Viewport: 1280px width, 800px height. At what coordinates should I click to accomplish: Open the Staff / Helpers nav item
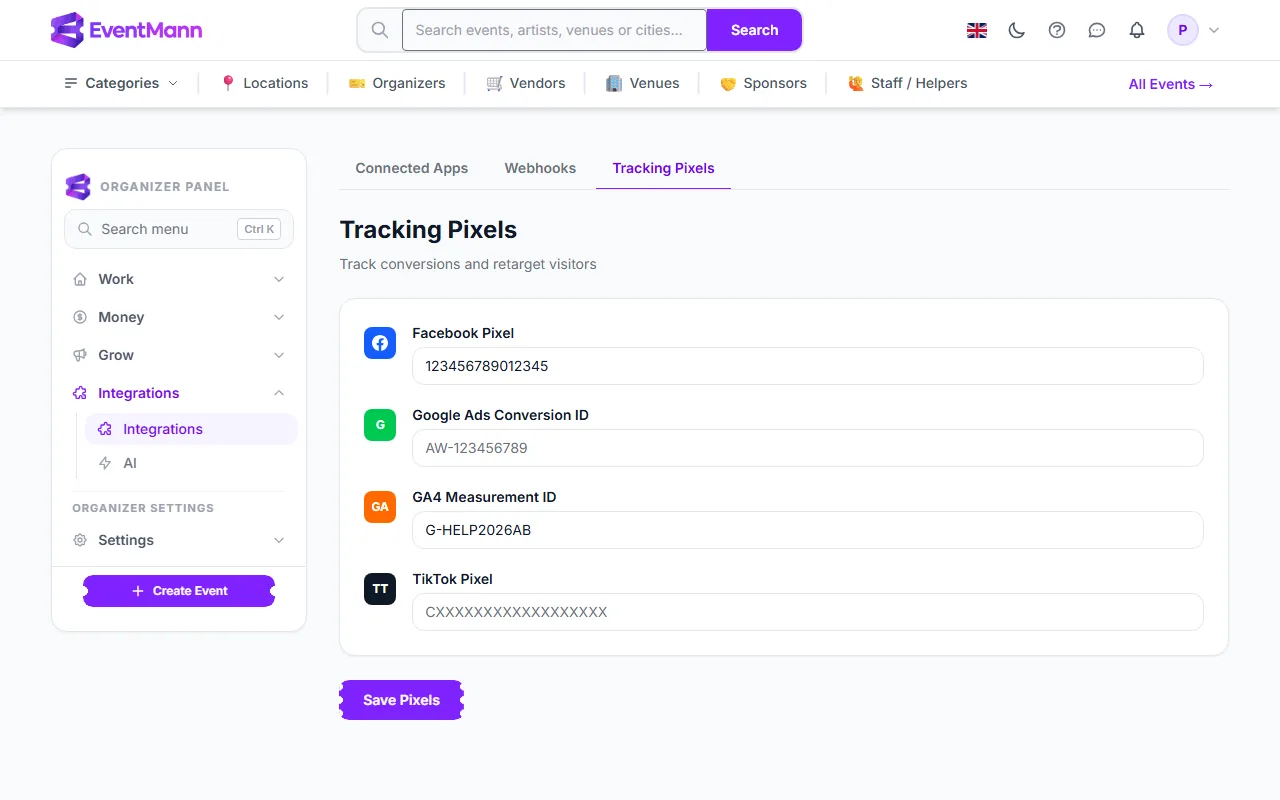pyautogui.click(x=908, y=83)
